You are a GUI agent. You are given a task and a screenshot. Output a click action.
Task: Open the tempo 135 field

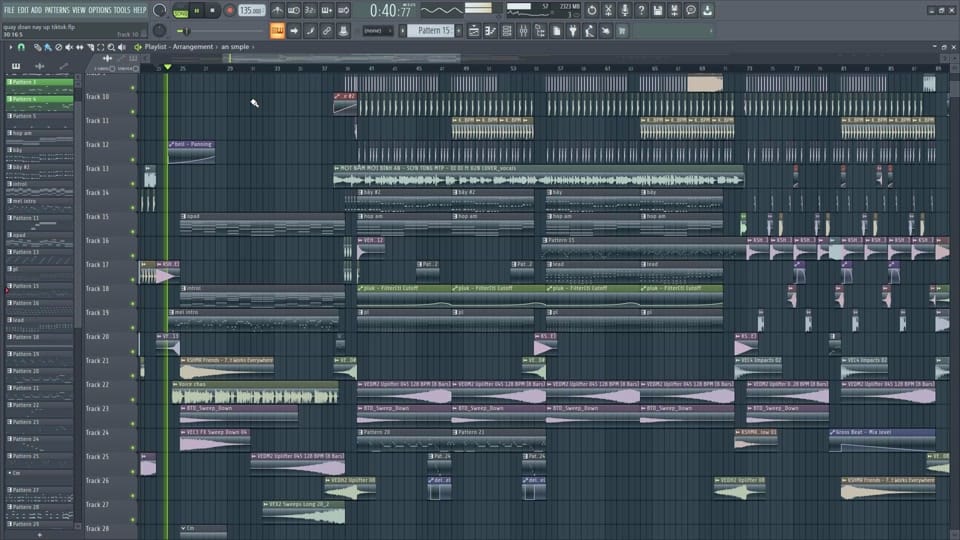pos(251,10)
